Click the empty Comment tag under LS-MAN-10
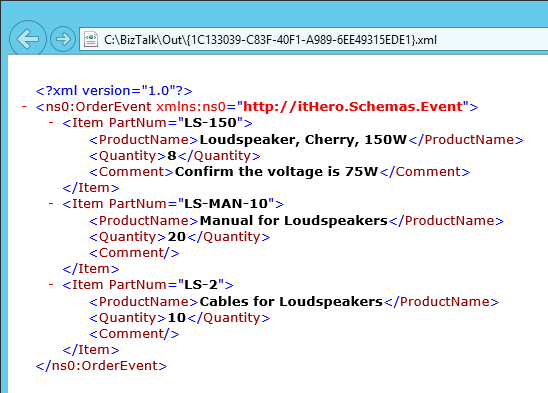Screen dimensions: 548x393 pyautogui.click(x=134, y=253)
